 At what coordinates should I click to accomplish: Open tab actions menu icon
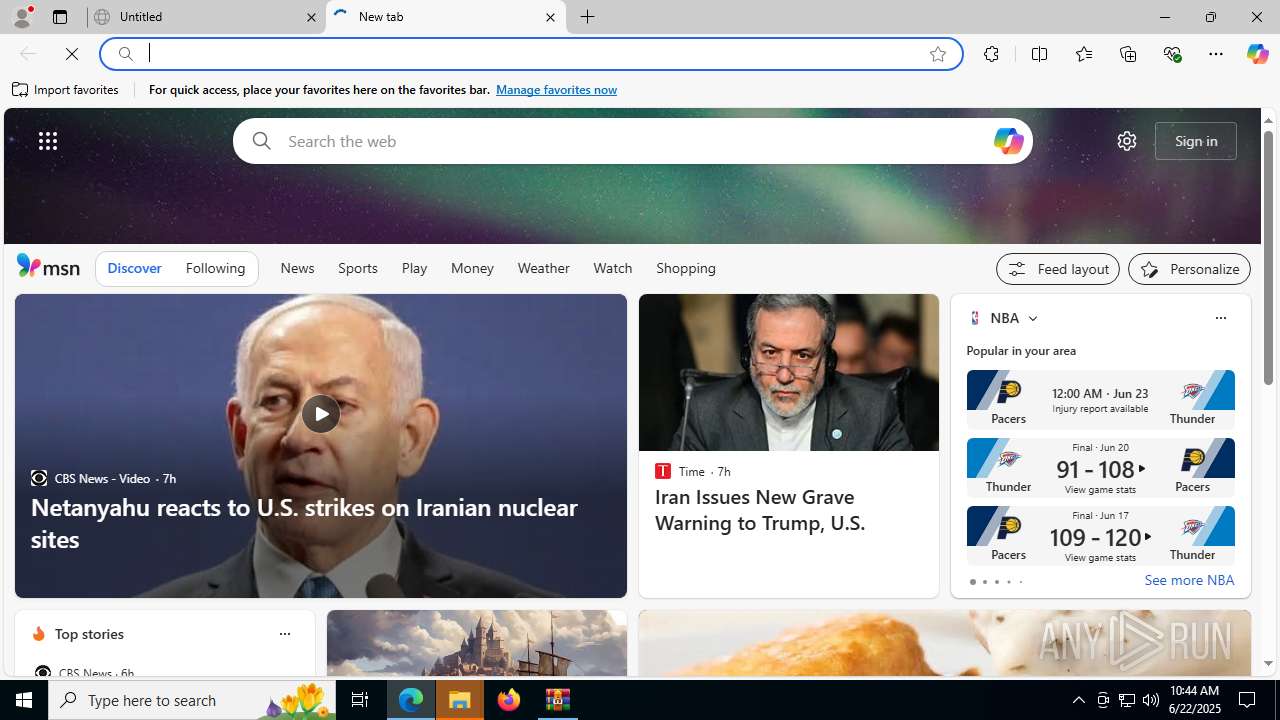(60, 17)
